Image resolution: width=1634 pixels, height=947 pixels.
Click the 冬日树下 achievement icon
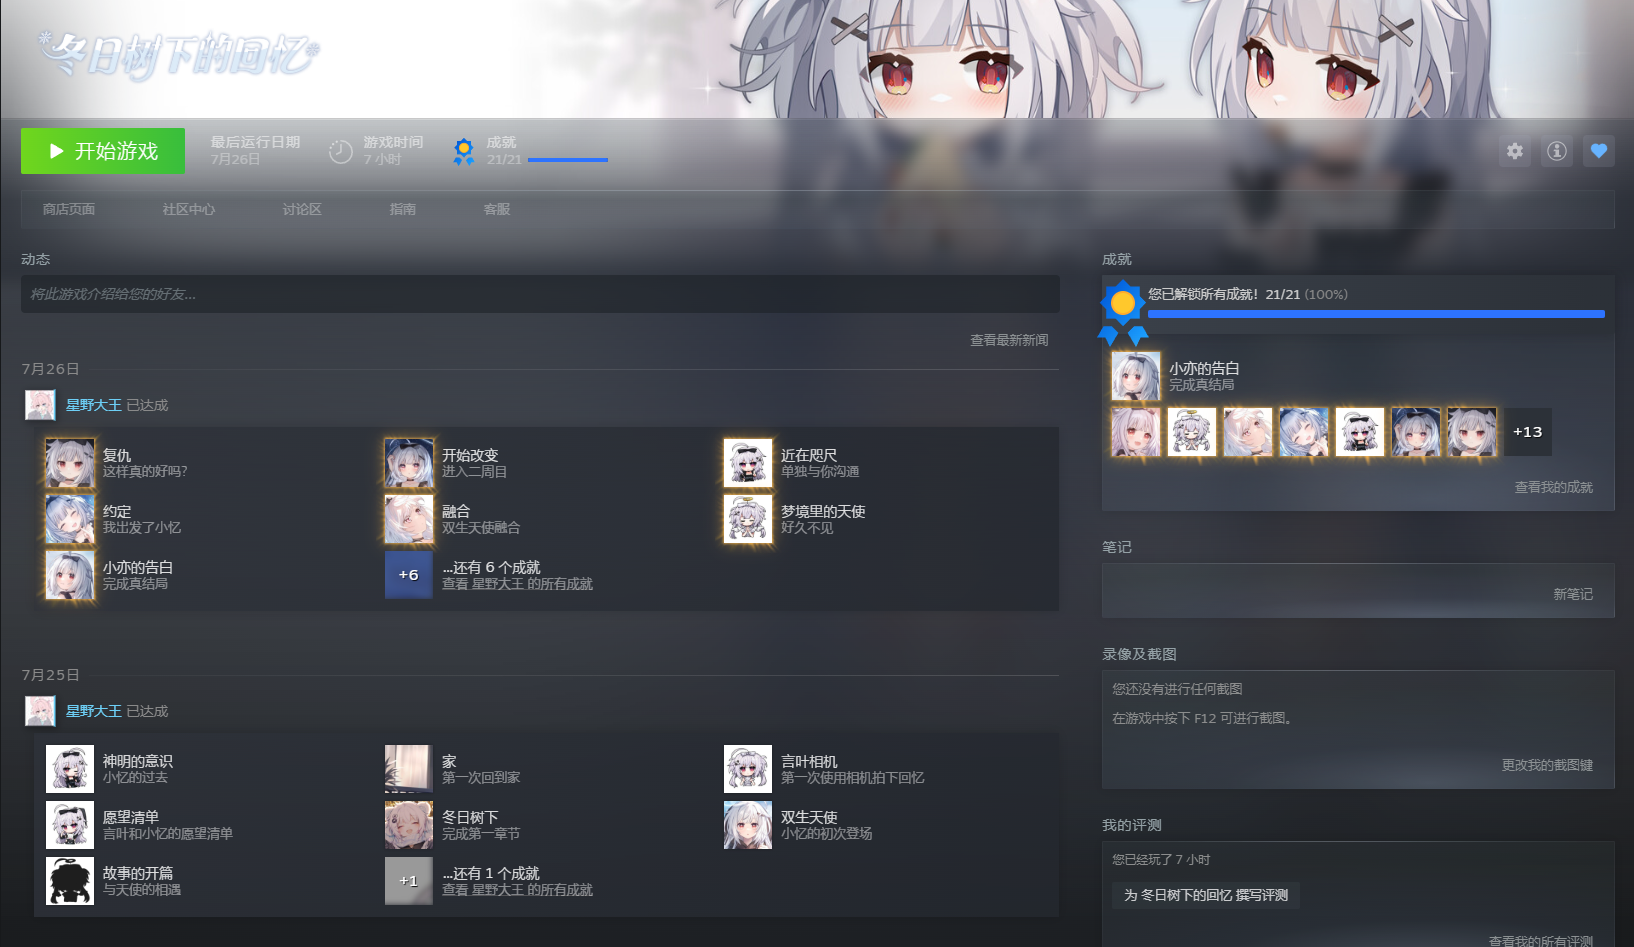click(409, 825)
